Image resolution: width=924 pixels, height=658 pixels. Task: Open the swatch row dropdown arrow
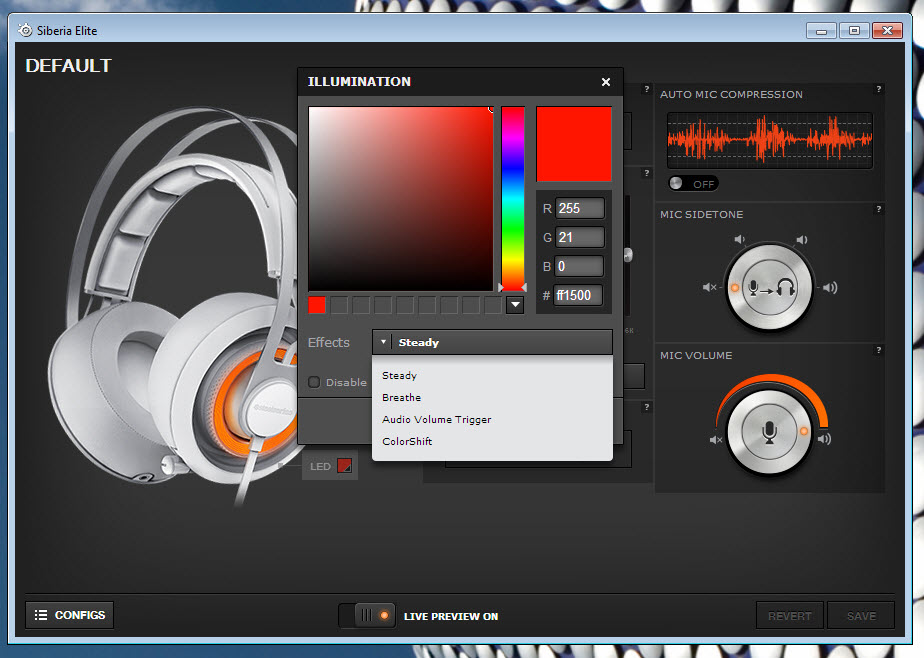click(x=515, y=305)
